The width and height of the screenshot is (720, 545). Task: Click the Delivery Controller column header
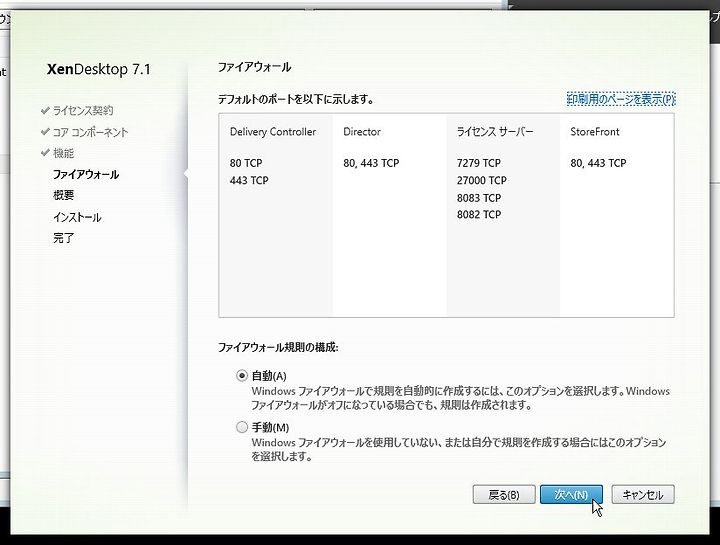tap(273, 132)
